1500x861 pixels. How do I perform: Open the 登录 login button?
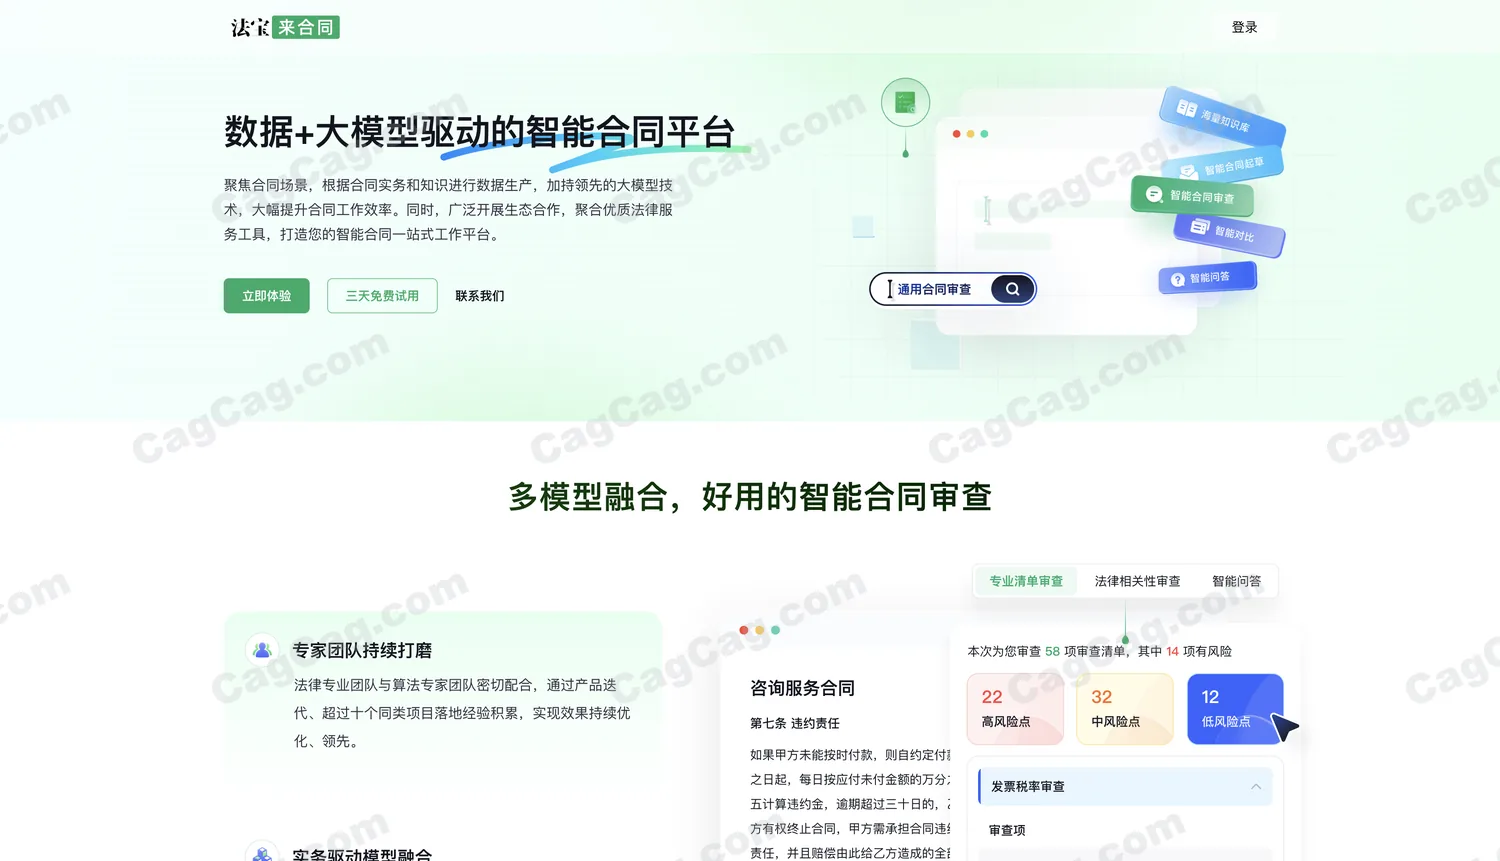tap(1244, 27)
